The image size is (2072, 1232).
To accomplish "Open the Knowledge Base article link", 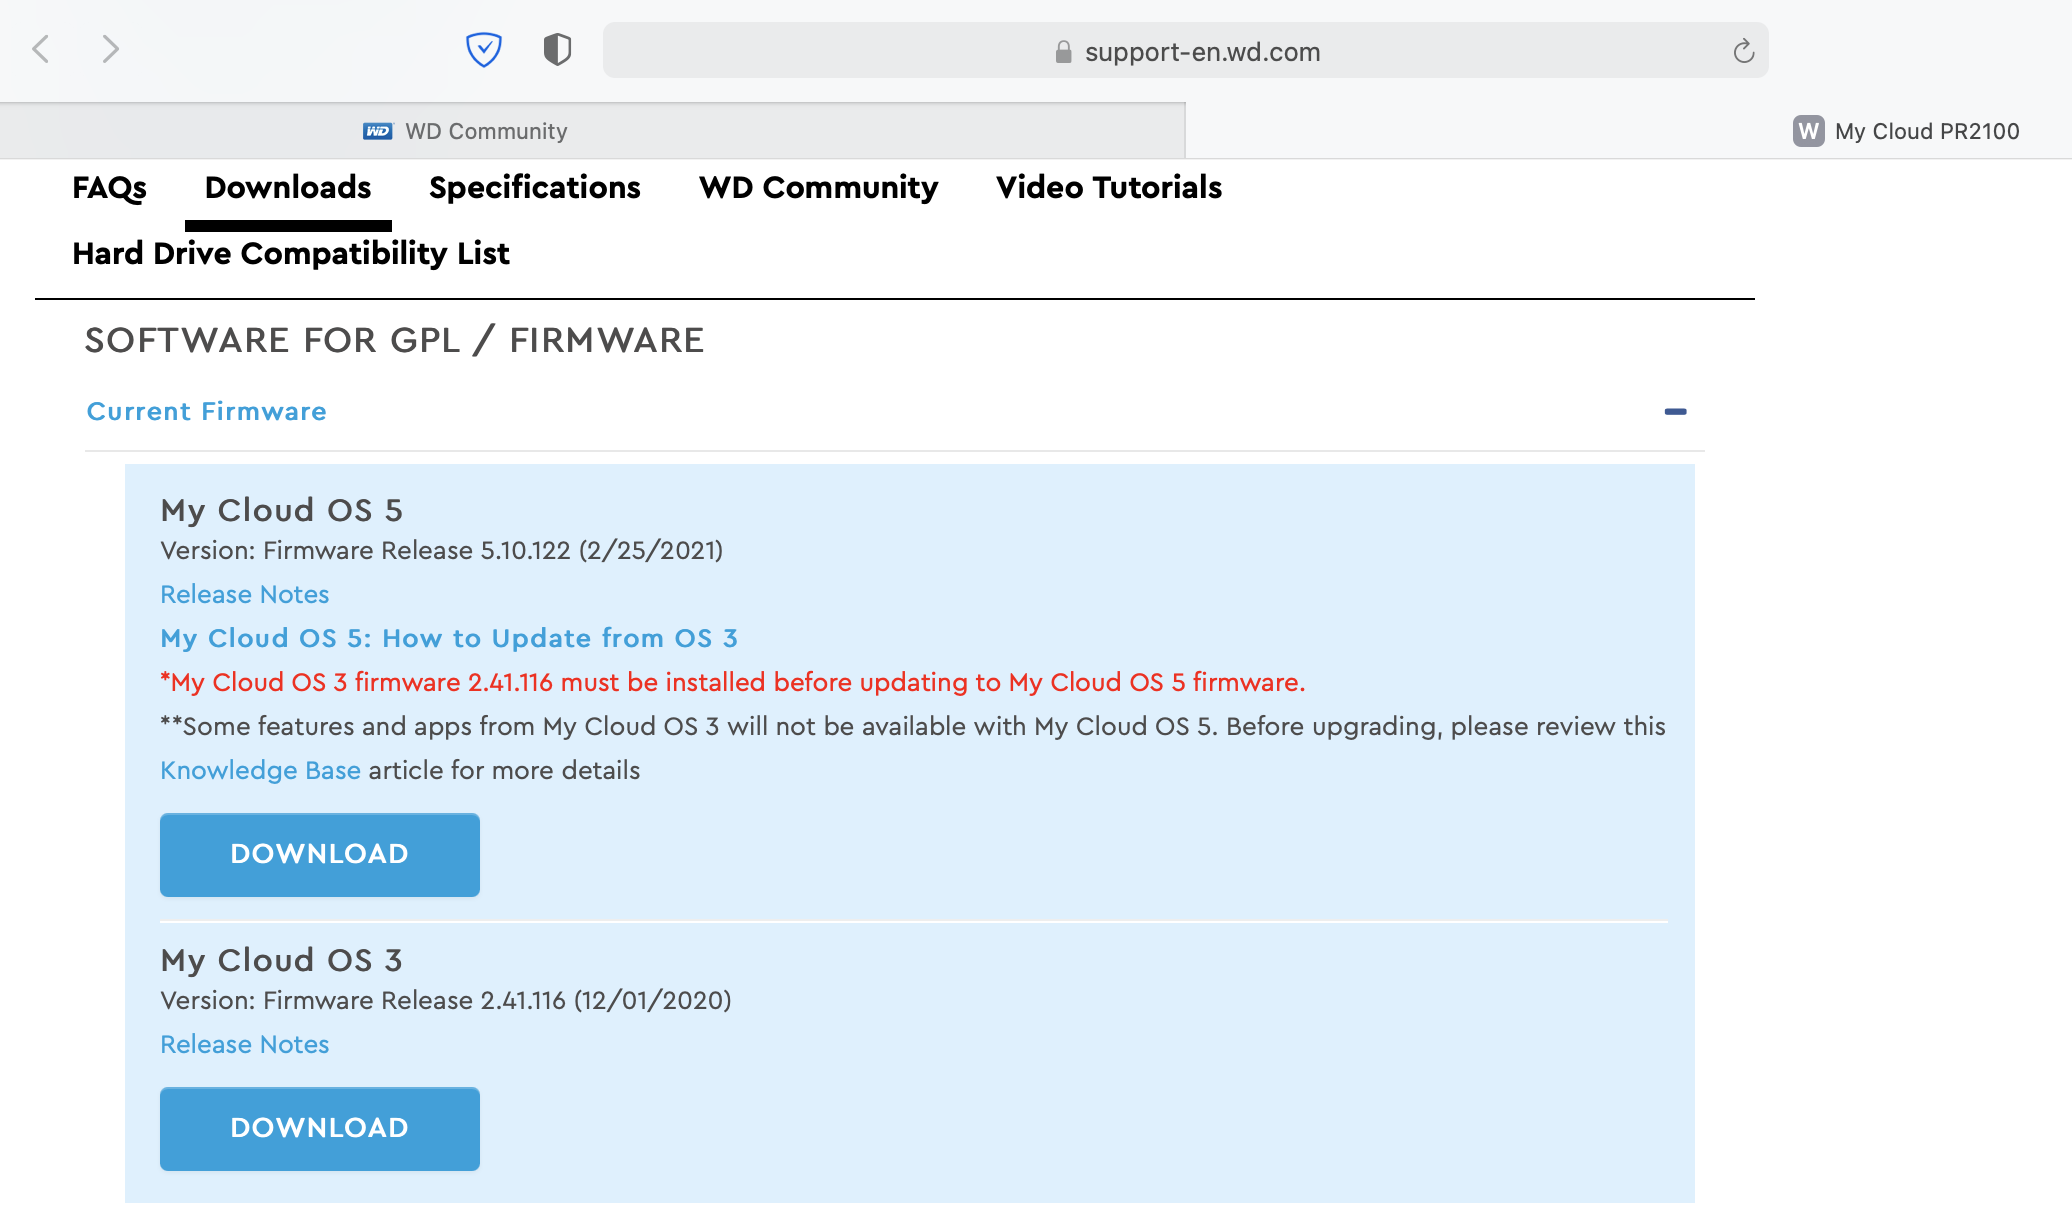I will tap(260, 770).
